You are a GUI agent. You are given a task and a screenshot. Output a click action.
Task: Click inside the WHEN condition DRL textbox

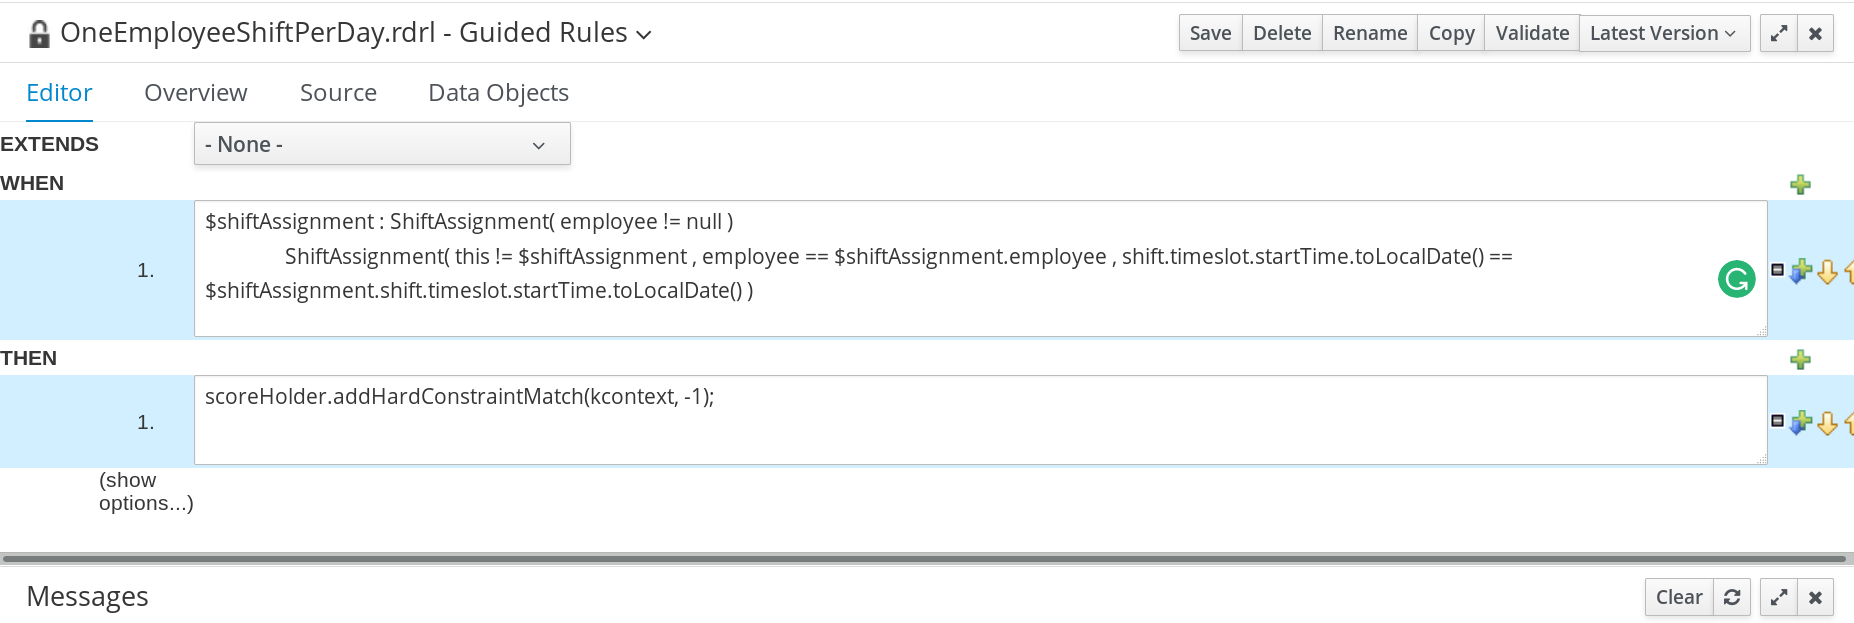[x=980, y=269]
